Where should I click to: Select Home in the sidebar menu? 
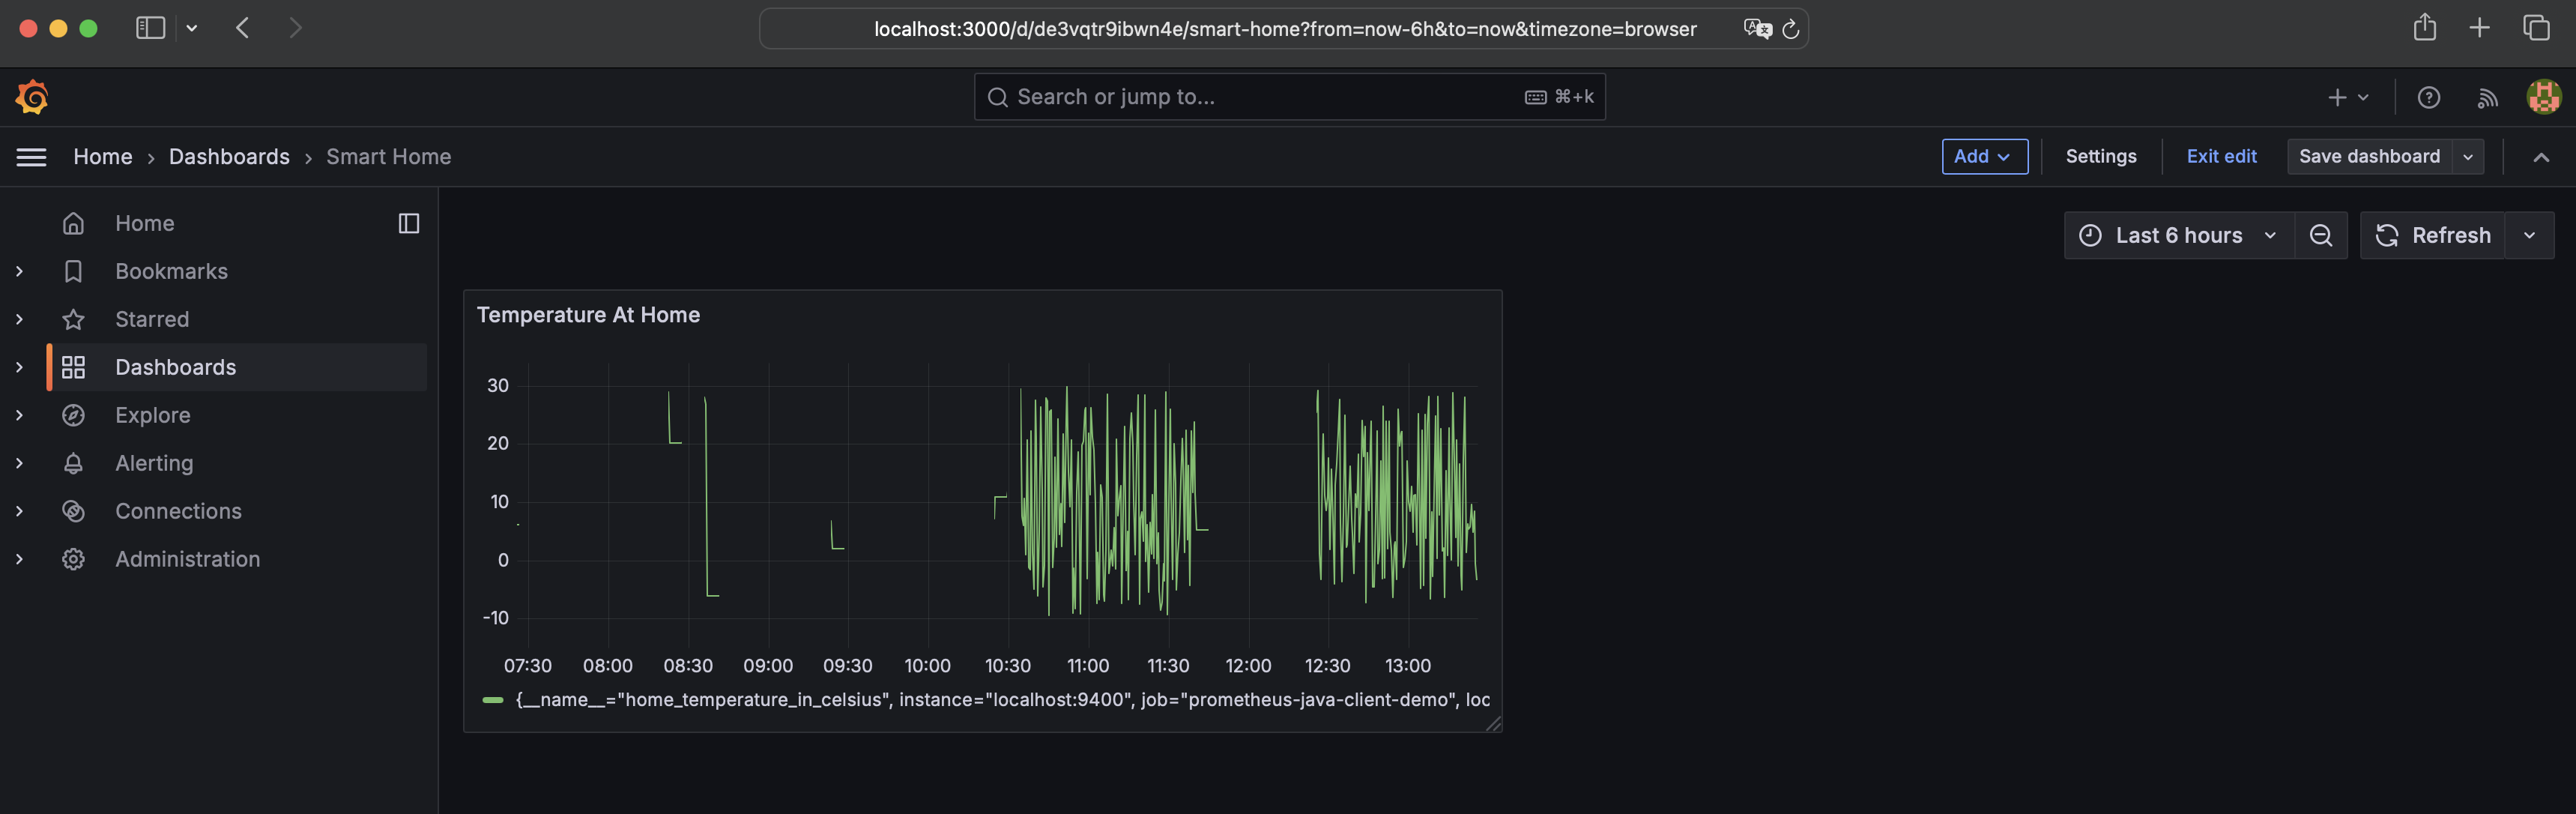pos(145,223)
